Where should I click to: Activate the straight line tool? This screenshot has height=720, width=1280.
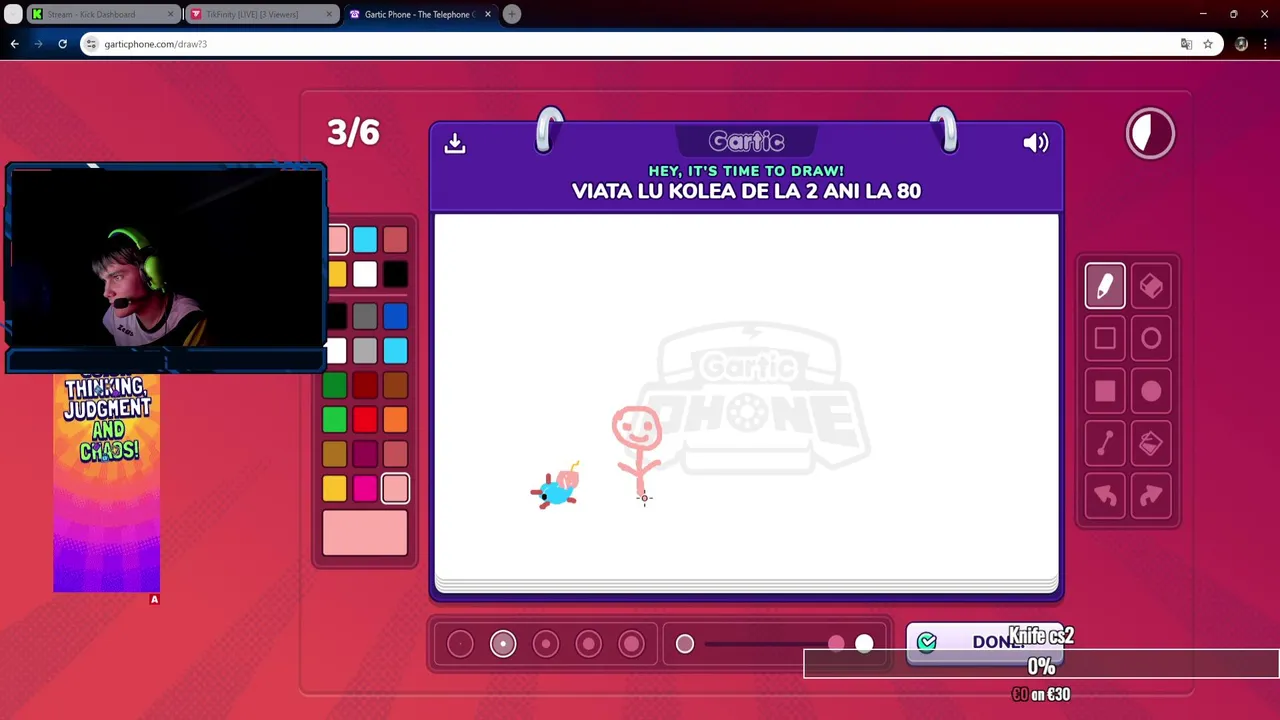coord(1105,443)
